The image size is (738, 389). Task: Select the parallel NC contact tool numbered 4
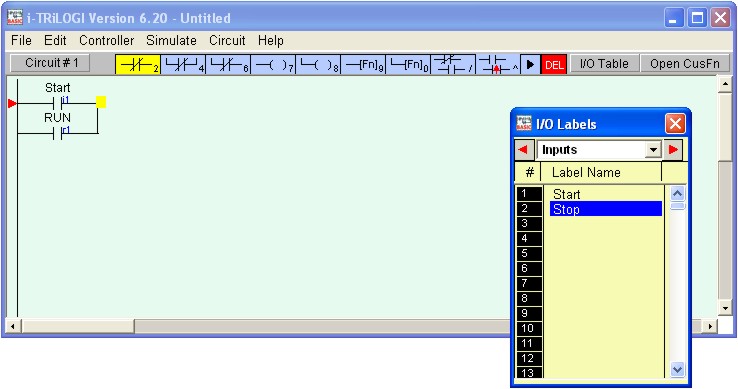183,64
